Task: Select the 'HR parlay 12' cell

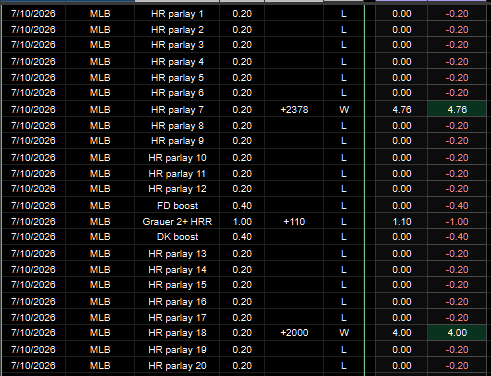Action: (x=177, y=189)
